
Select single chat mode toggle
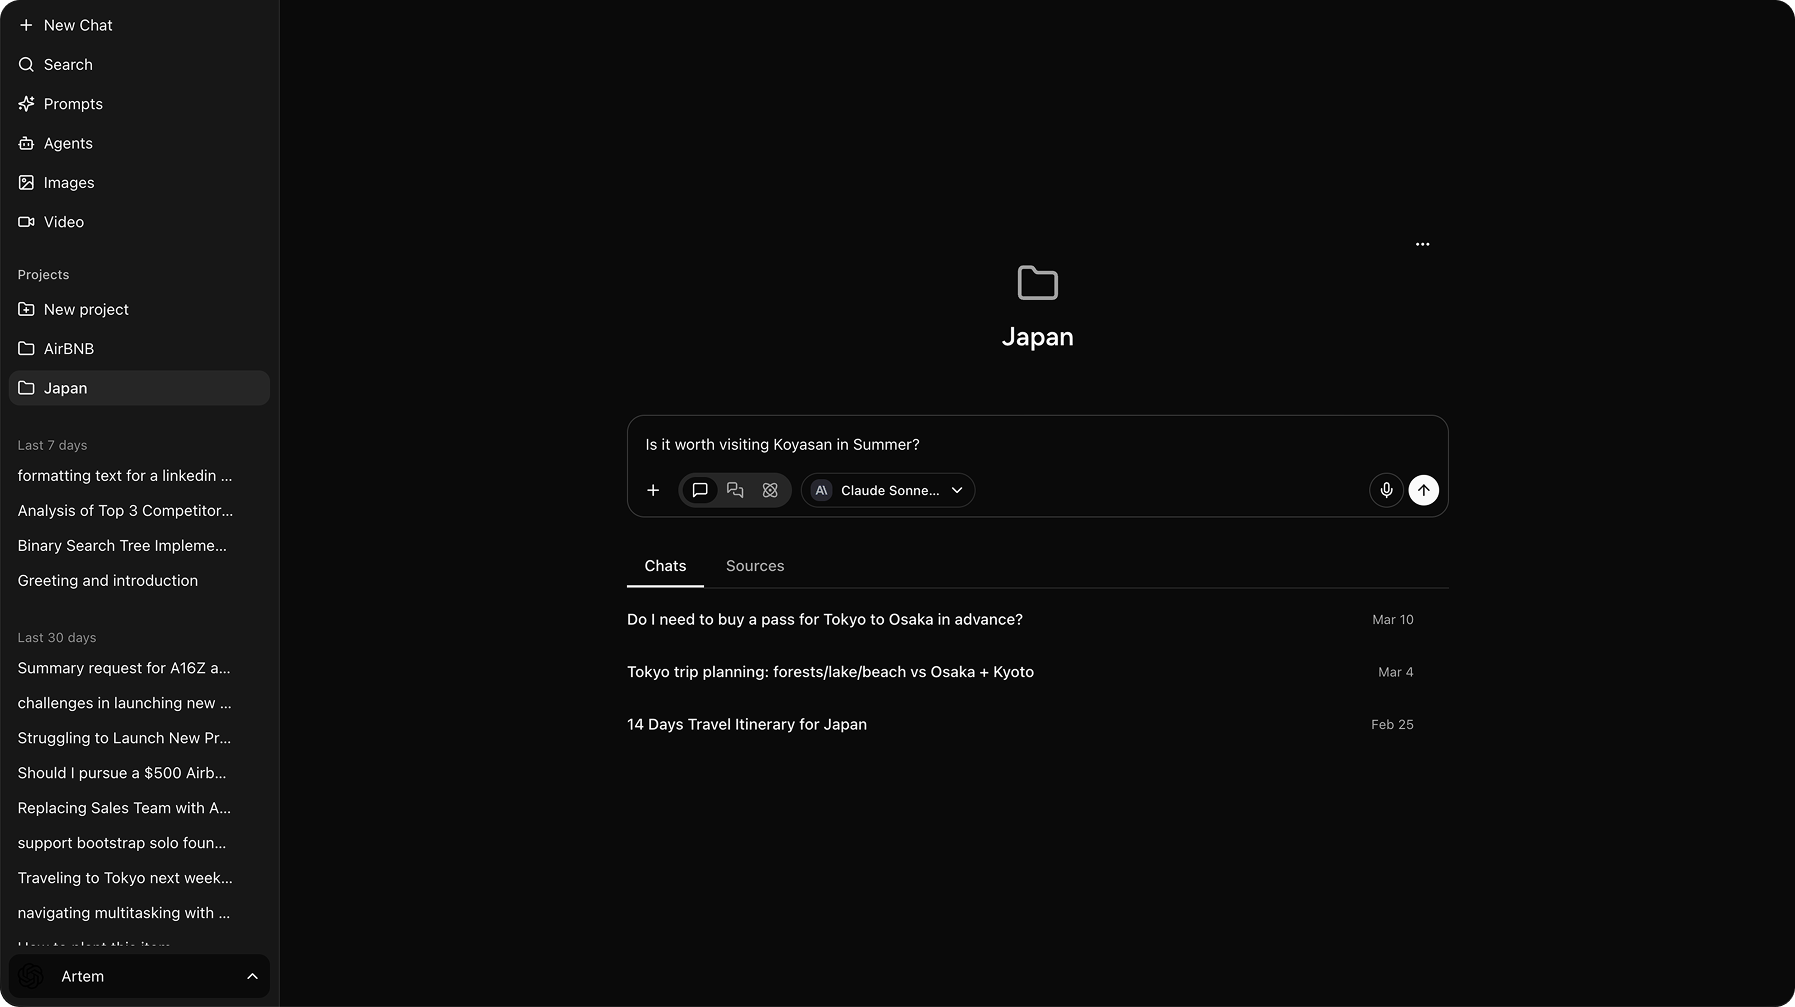coord(700,490)
